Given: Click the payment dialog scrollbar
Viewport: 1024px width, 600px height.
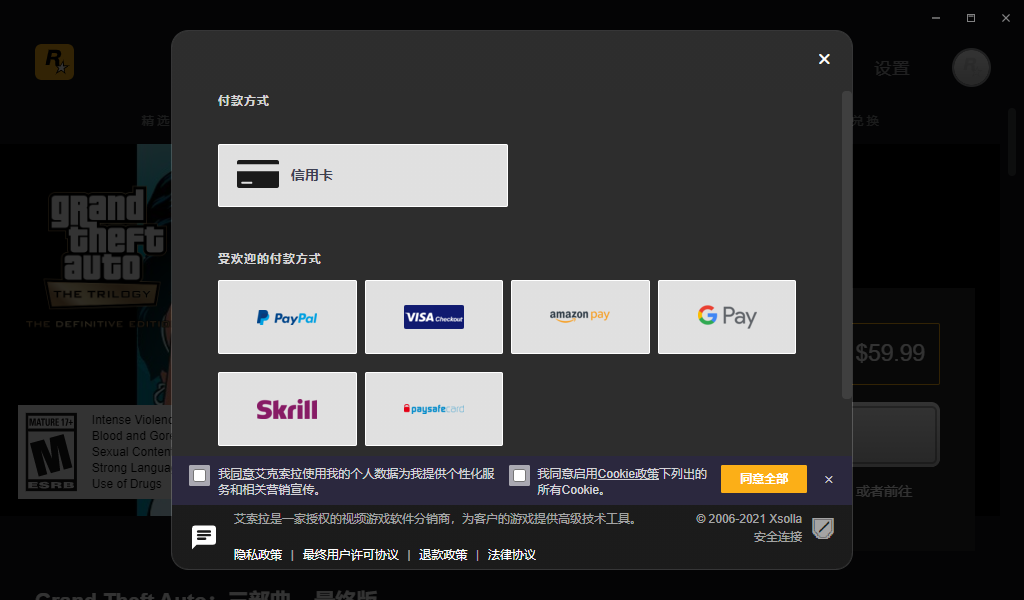Looking at the screenshot, I should pyautogui.click(x=847, y=245).
